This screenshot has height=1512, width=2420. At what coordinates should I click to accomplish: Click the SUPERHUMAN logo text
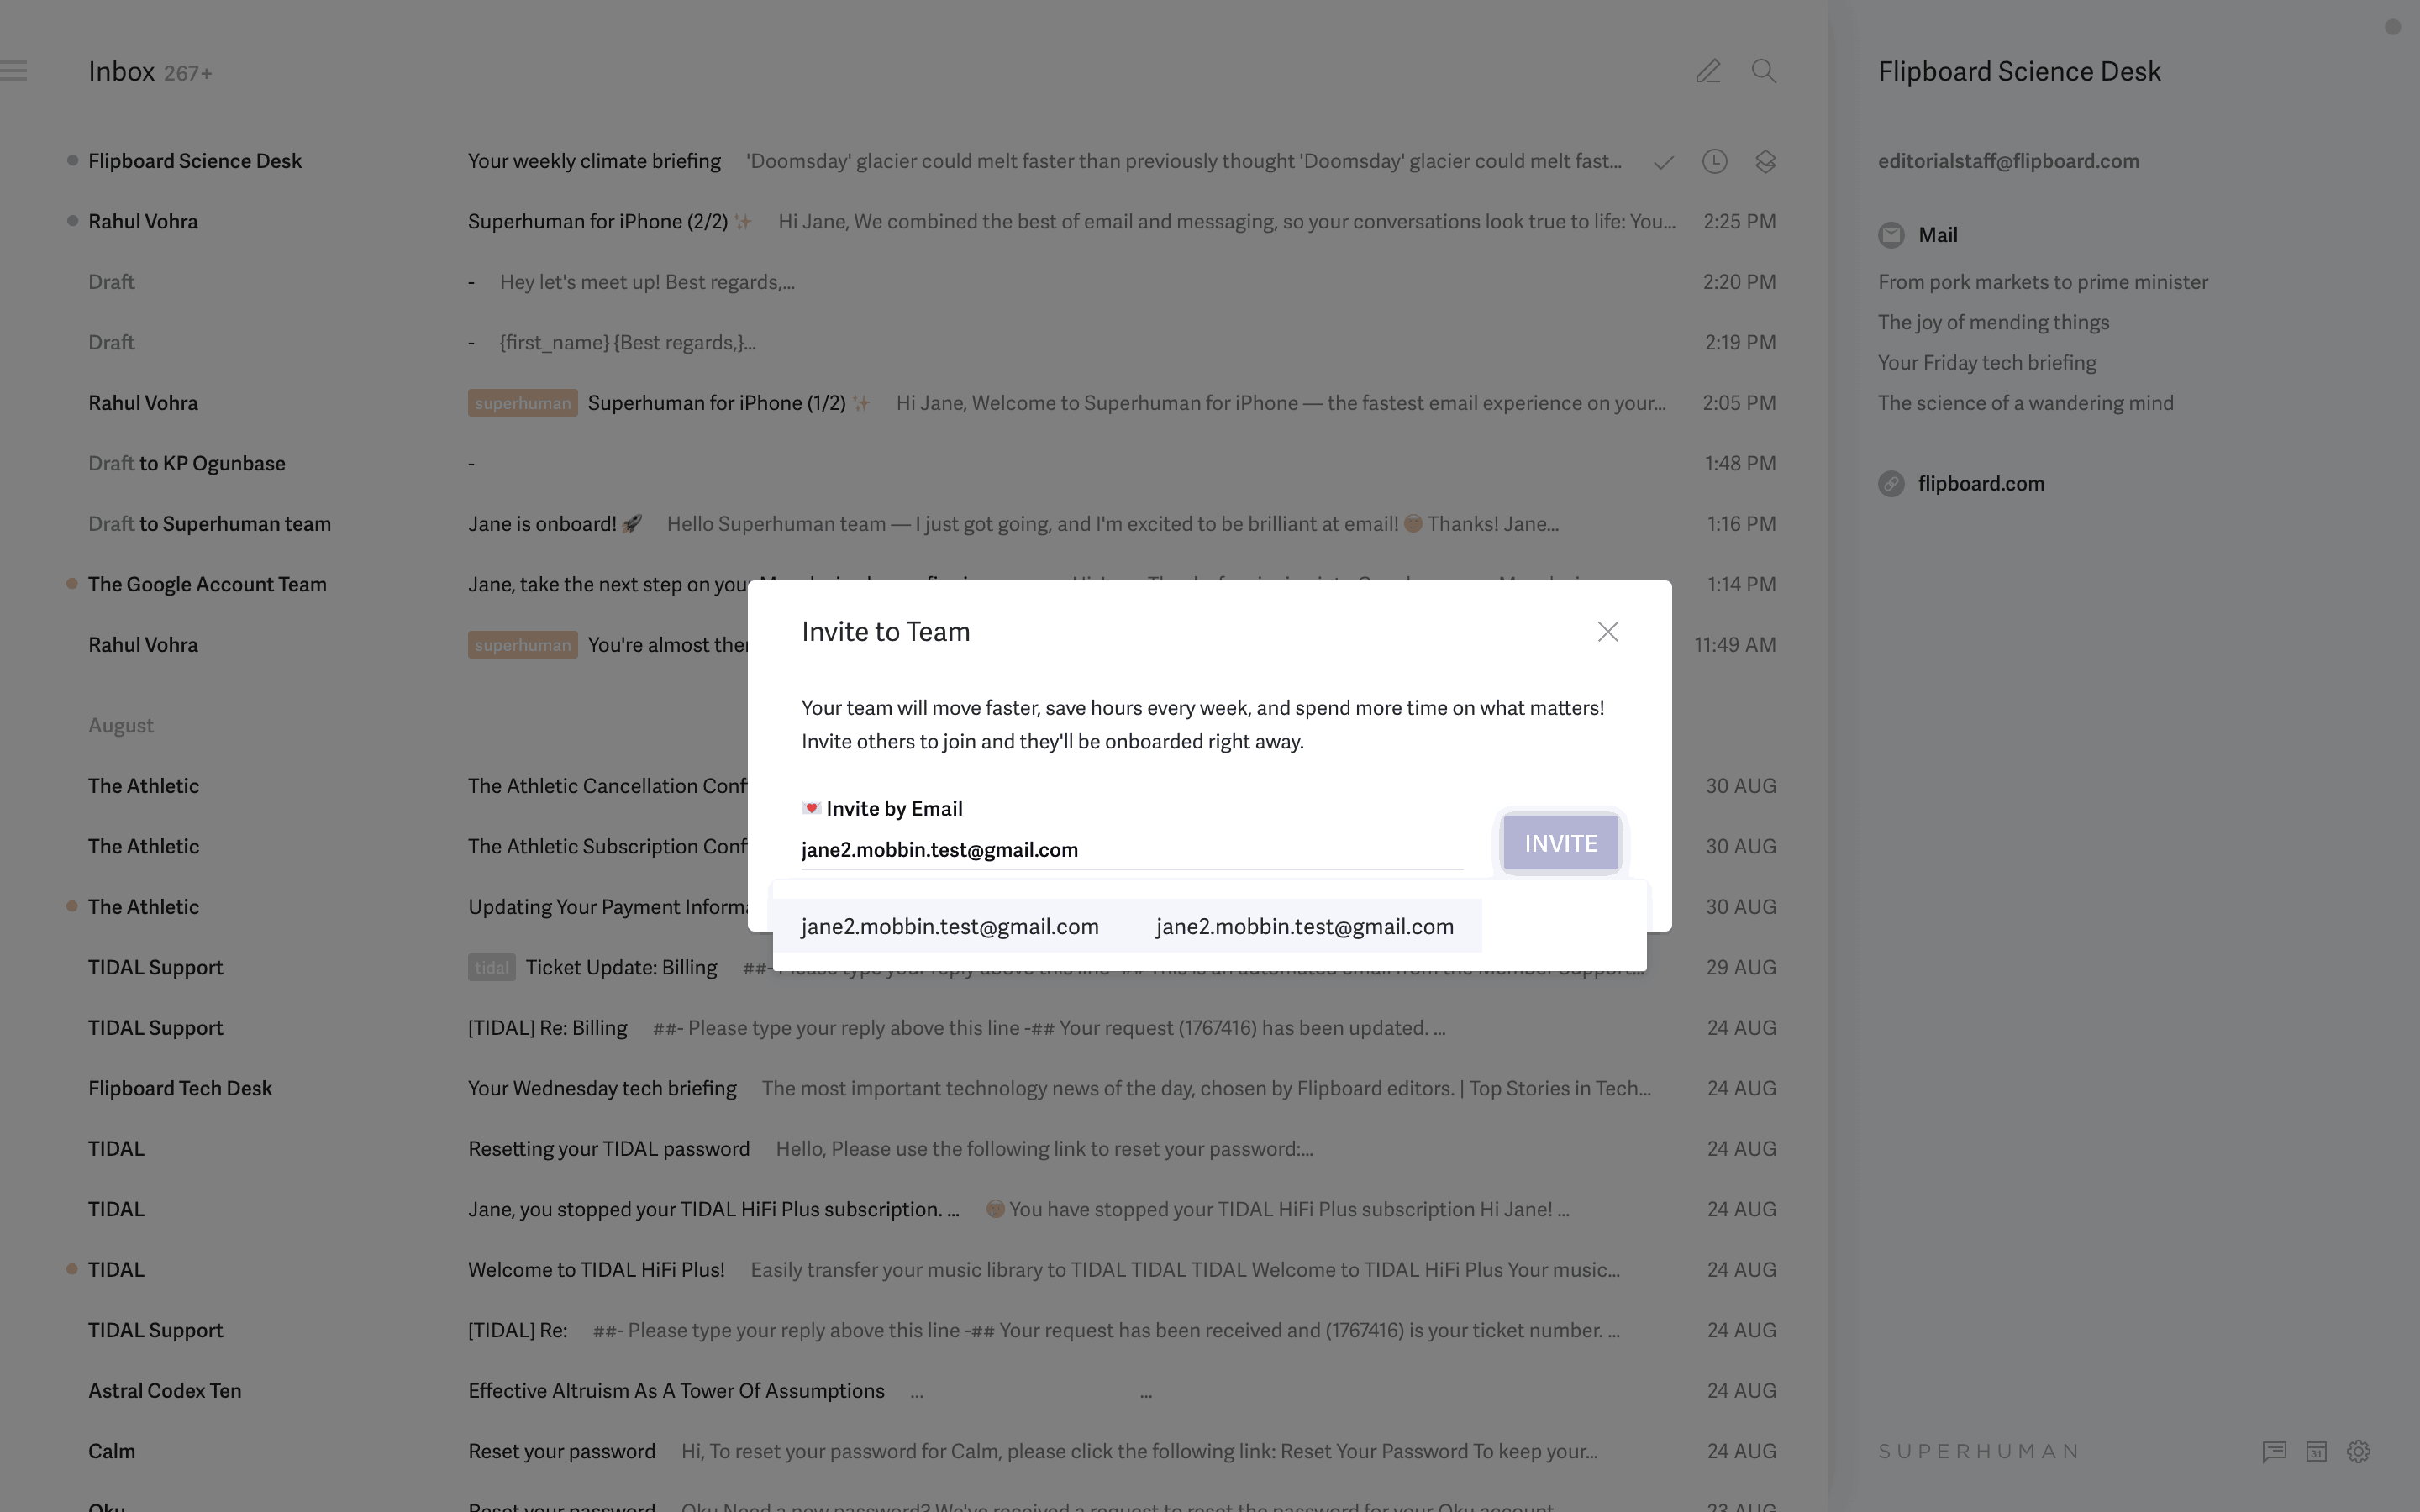pyautogui.click(x=1979, y=1451)
